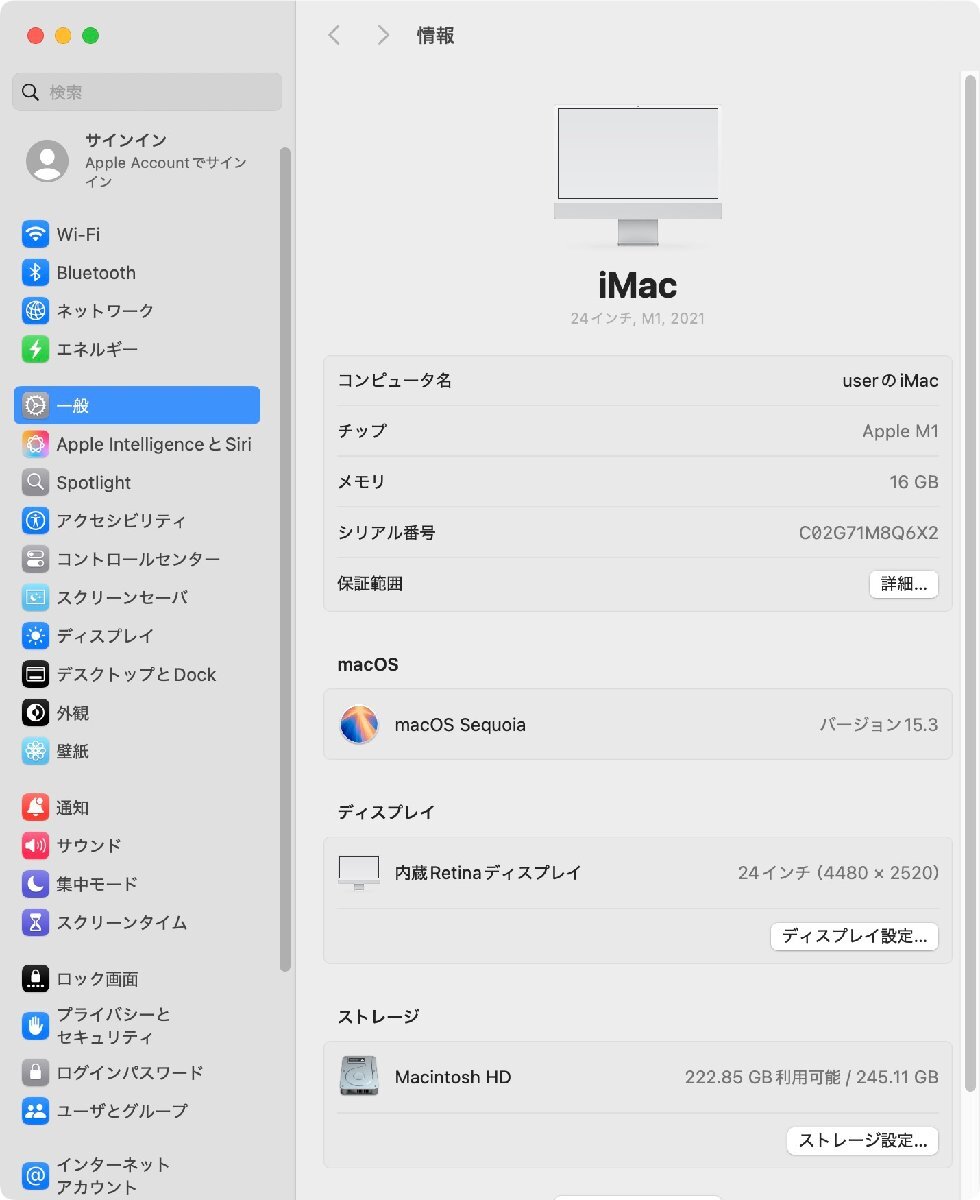Open ストレージ設定... button
This screenshot has width=980, height=1200.
[862, 1140]
